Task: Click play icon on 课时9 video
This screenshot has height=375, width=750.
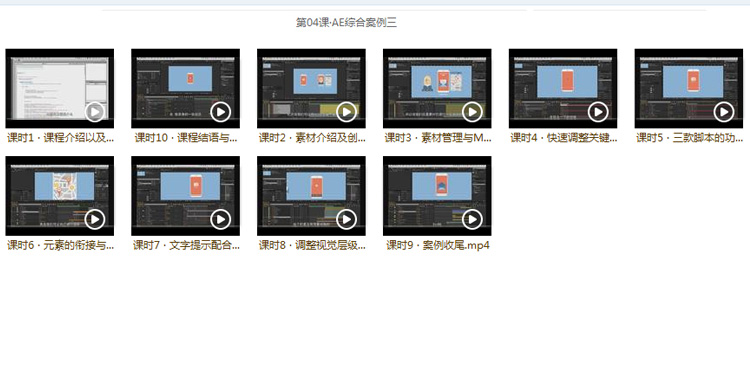Action: coord(472,220)
